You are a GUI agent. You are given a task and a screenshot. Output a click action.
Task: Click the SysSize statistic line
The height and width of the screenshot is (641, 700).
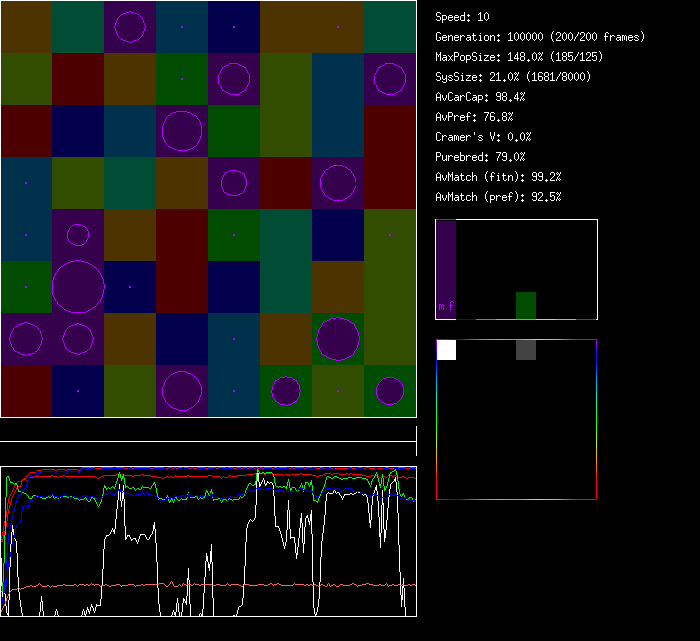click(x=512, y=77)
